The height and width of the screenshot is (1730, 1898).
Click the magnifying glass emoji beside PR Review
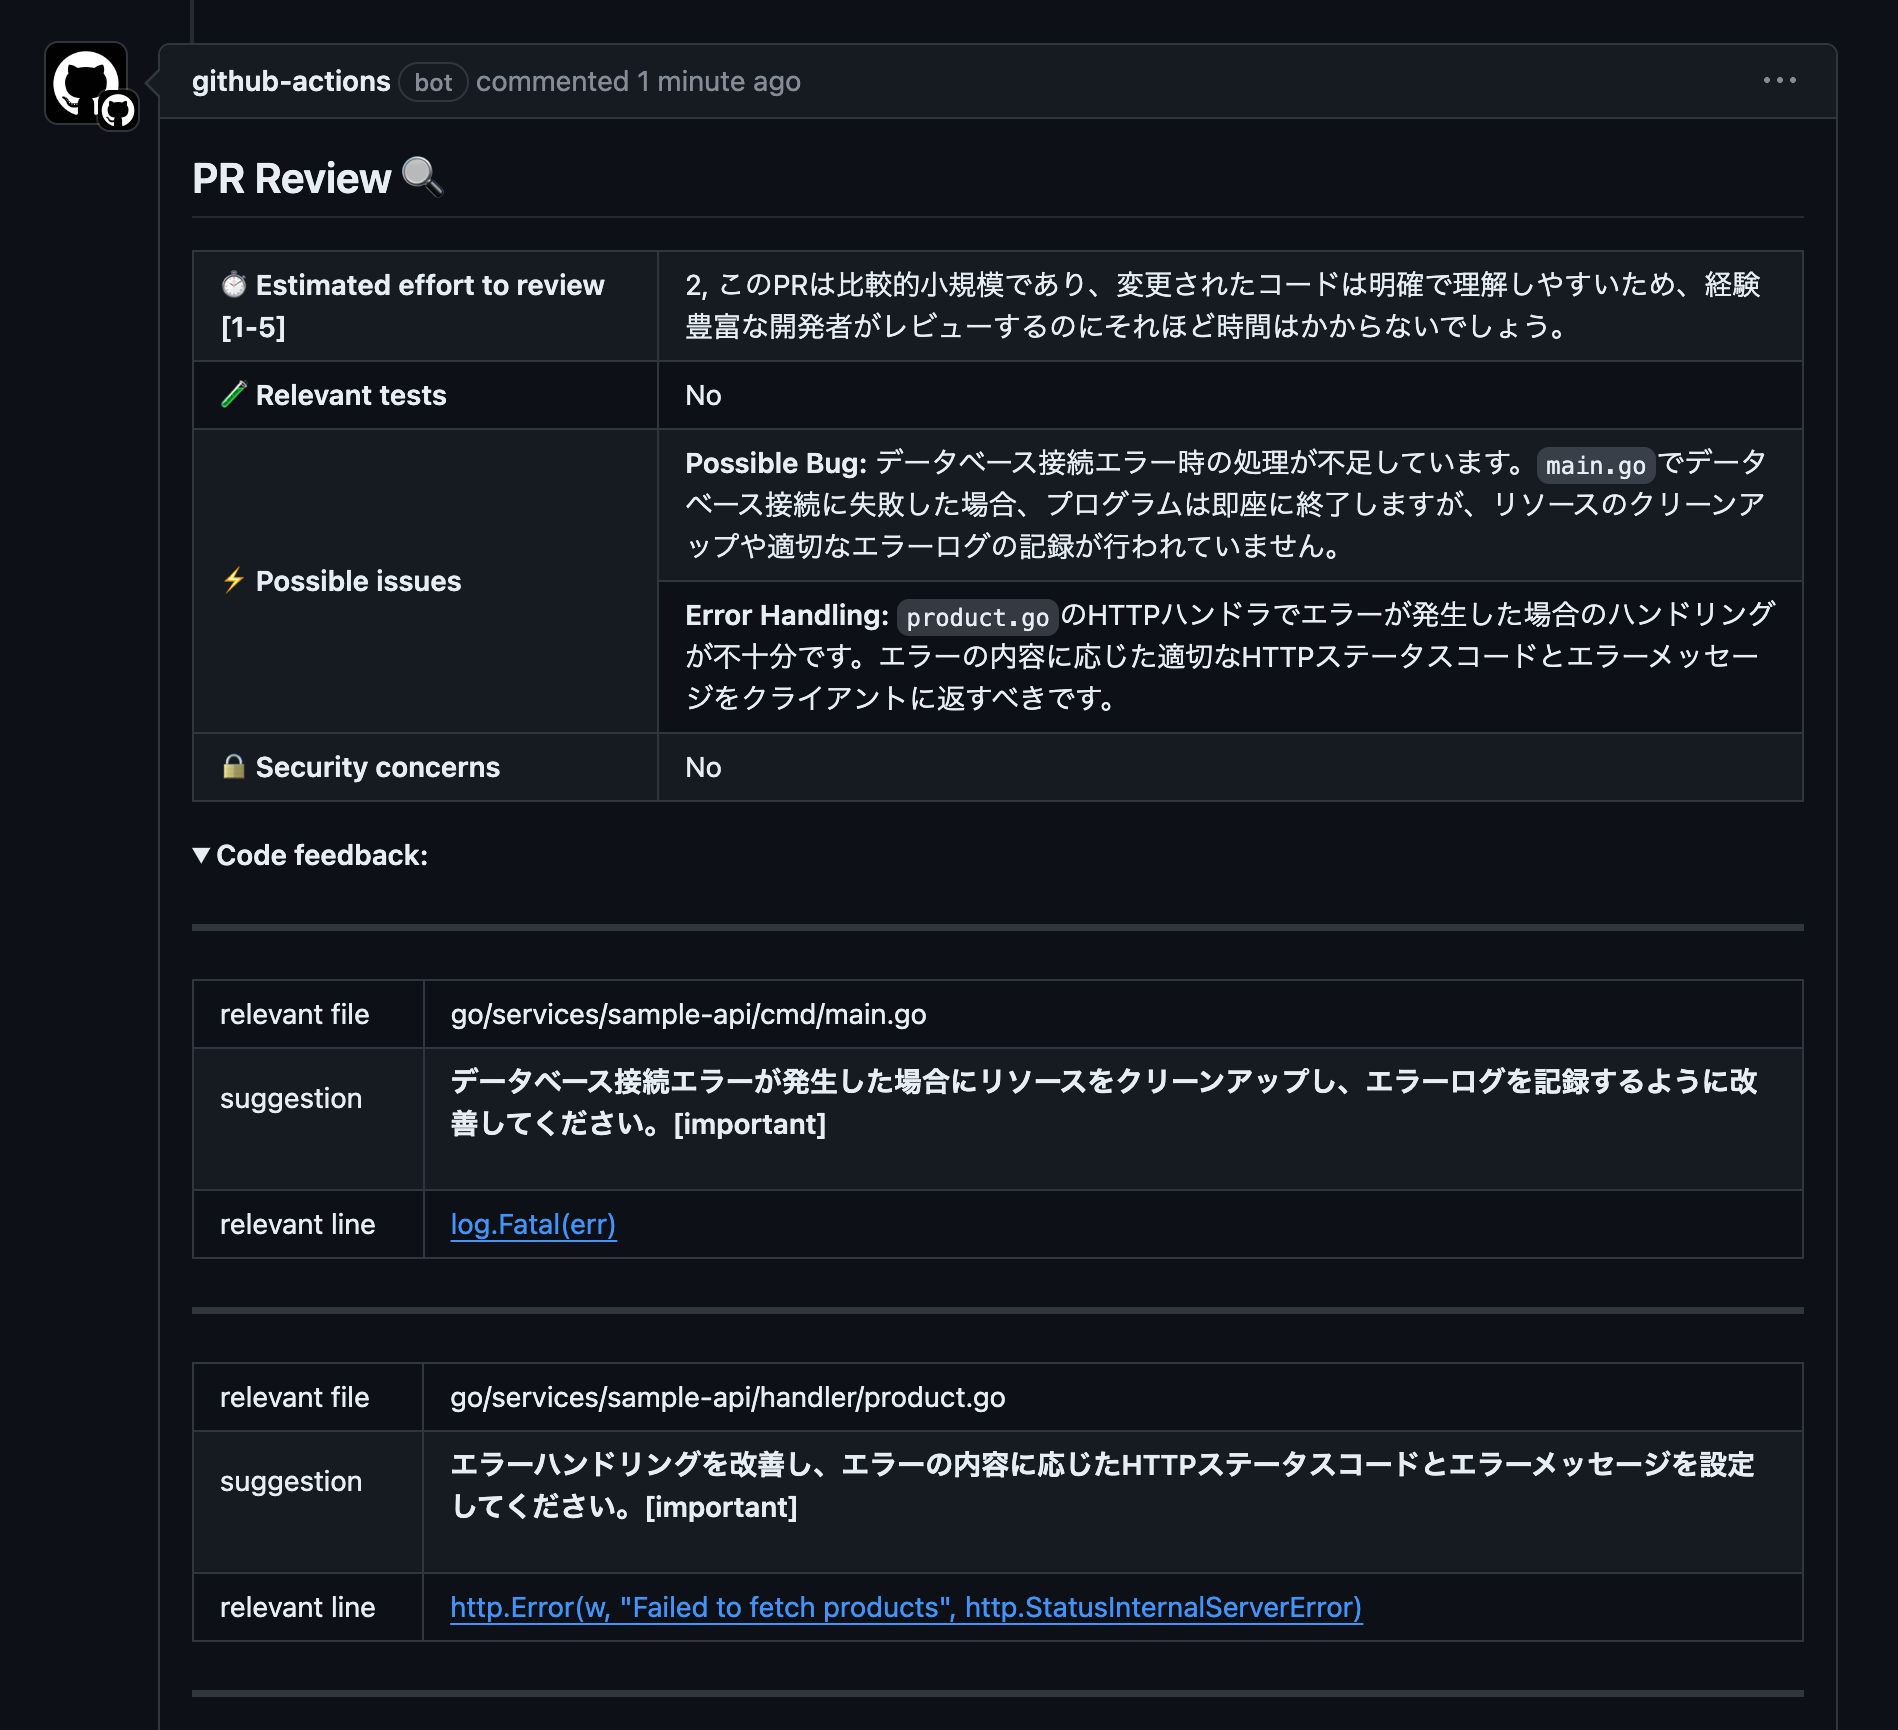pyautogui.click(x=422, y=177)
